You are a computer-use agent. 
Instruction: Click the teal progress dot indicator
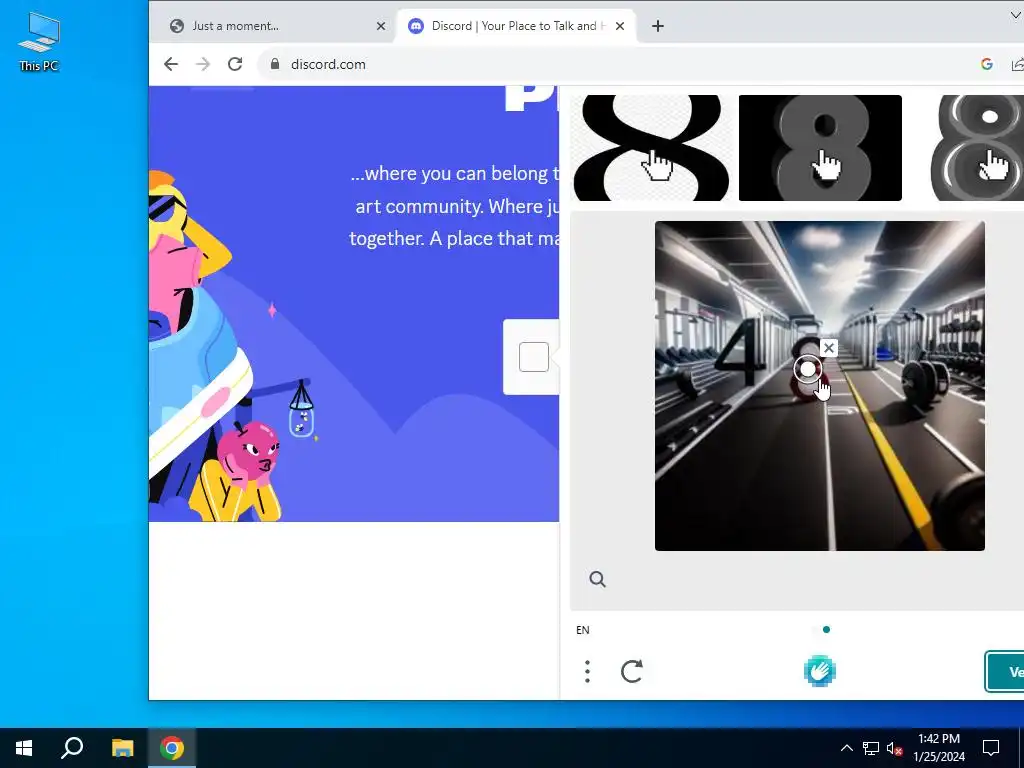click(x=827, y=630)
